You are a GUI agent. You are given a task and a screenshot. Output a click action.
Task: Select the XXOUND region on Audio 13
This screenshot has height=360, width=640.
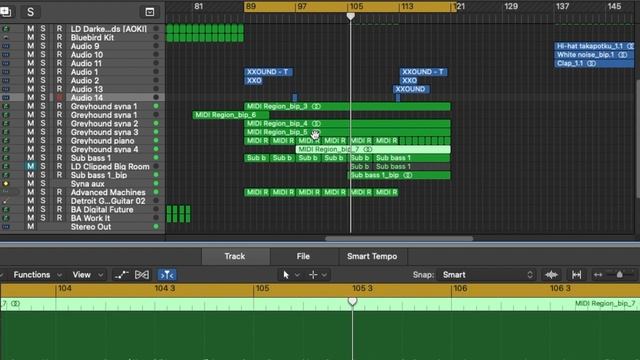[411, 89]
